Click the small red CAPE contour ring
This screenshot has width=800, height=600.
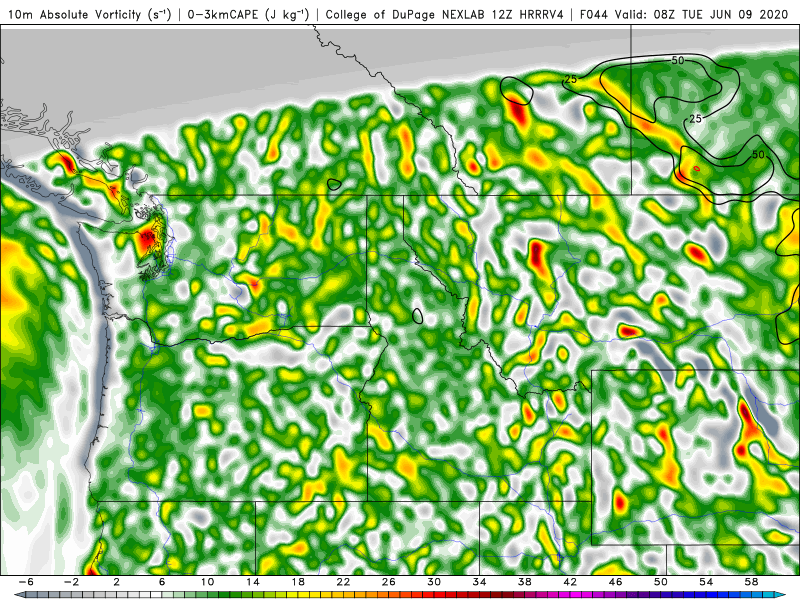click(x=697, y=168)
